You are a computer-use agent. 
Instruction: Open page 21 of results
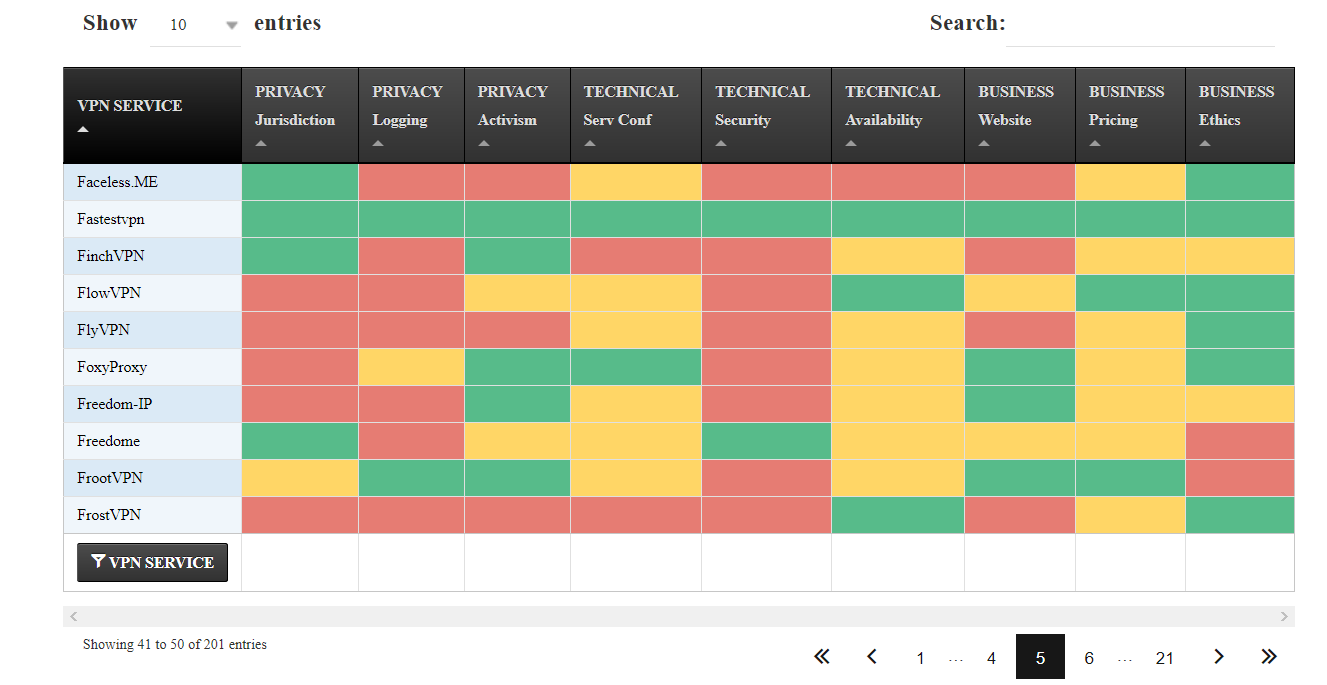click(x=1164, y=658)
